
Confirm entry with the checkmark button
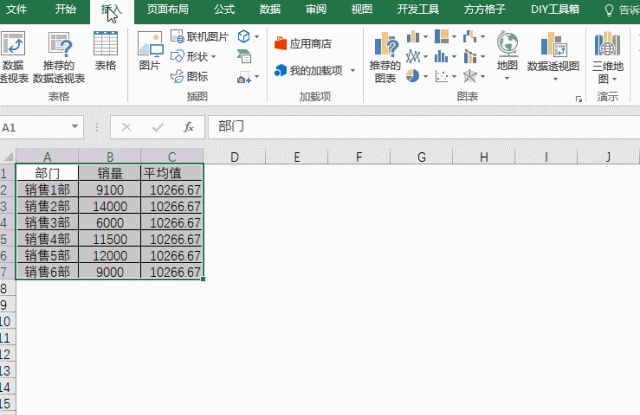[158, 127]
